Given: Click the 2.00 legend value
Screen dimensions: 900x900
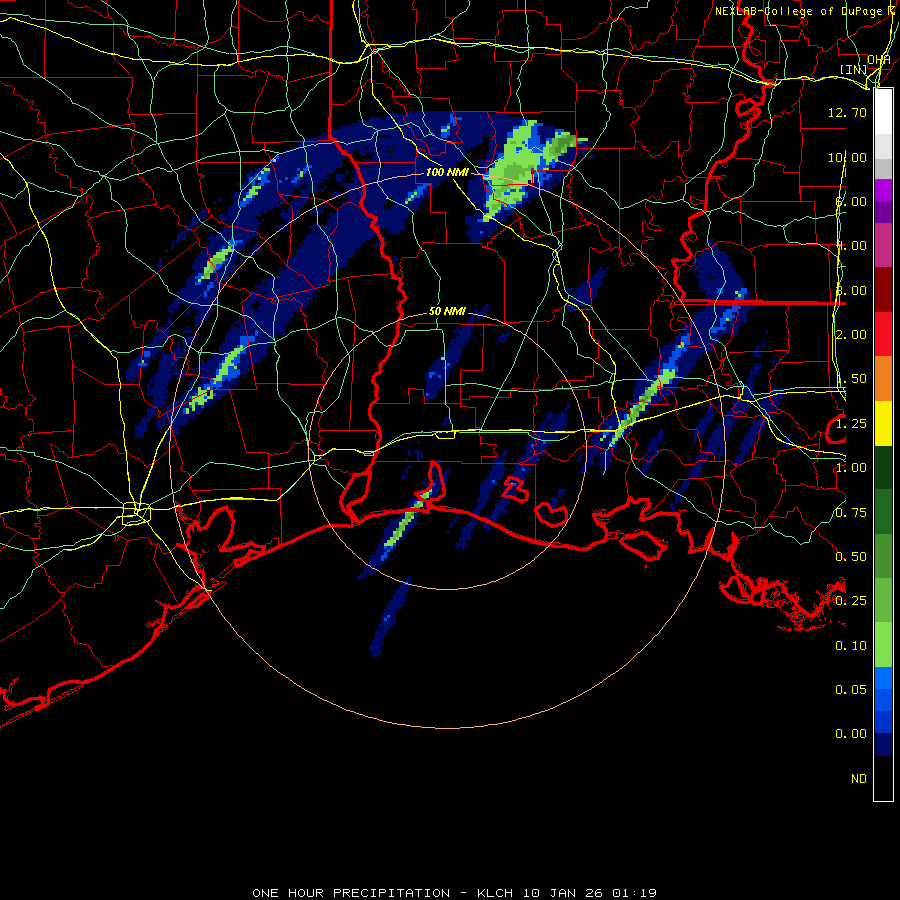Looking at the screenshot, I should click(851, 335).
